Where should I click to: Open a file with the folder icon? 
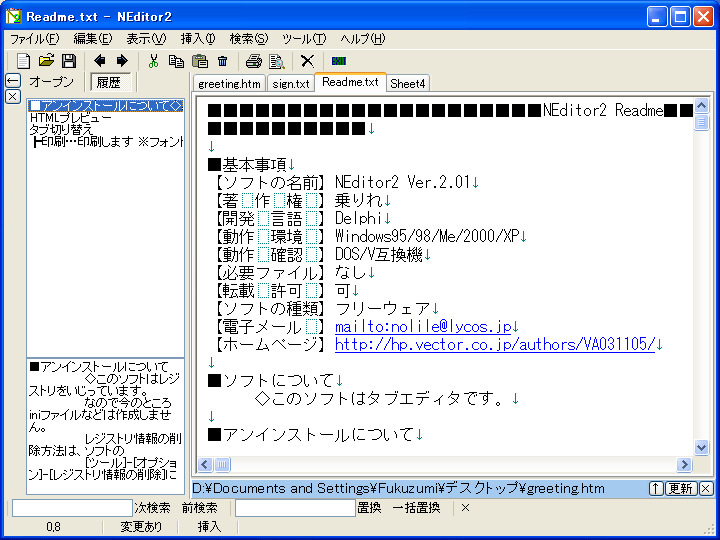(46, 61)
